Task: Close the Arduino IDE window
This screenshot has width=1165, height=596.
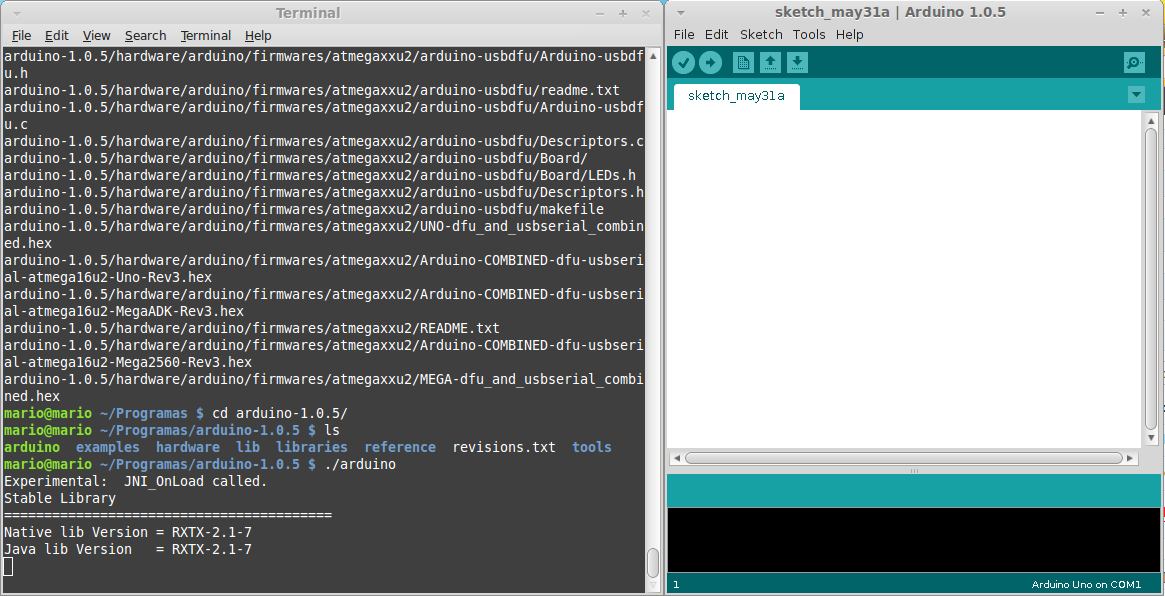Action: pos(1146,13)
